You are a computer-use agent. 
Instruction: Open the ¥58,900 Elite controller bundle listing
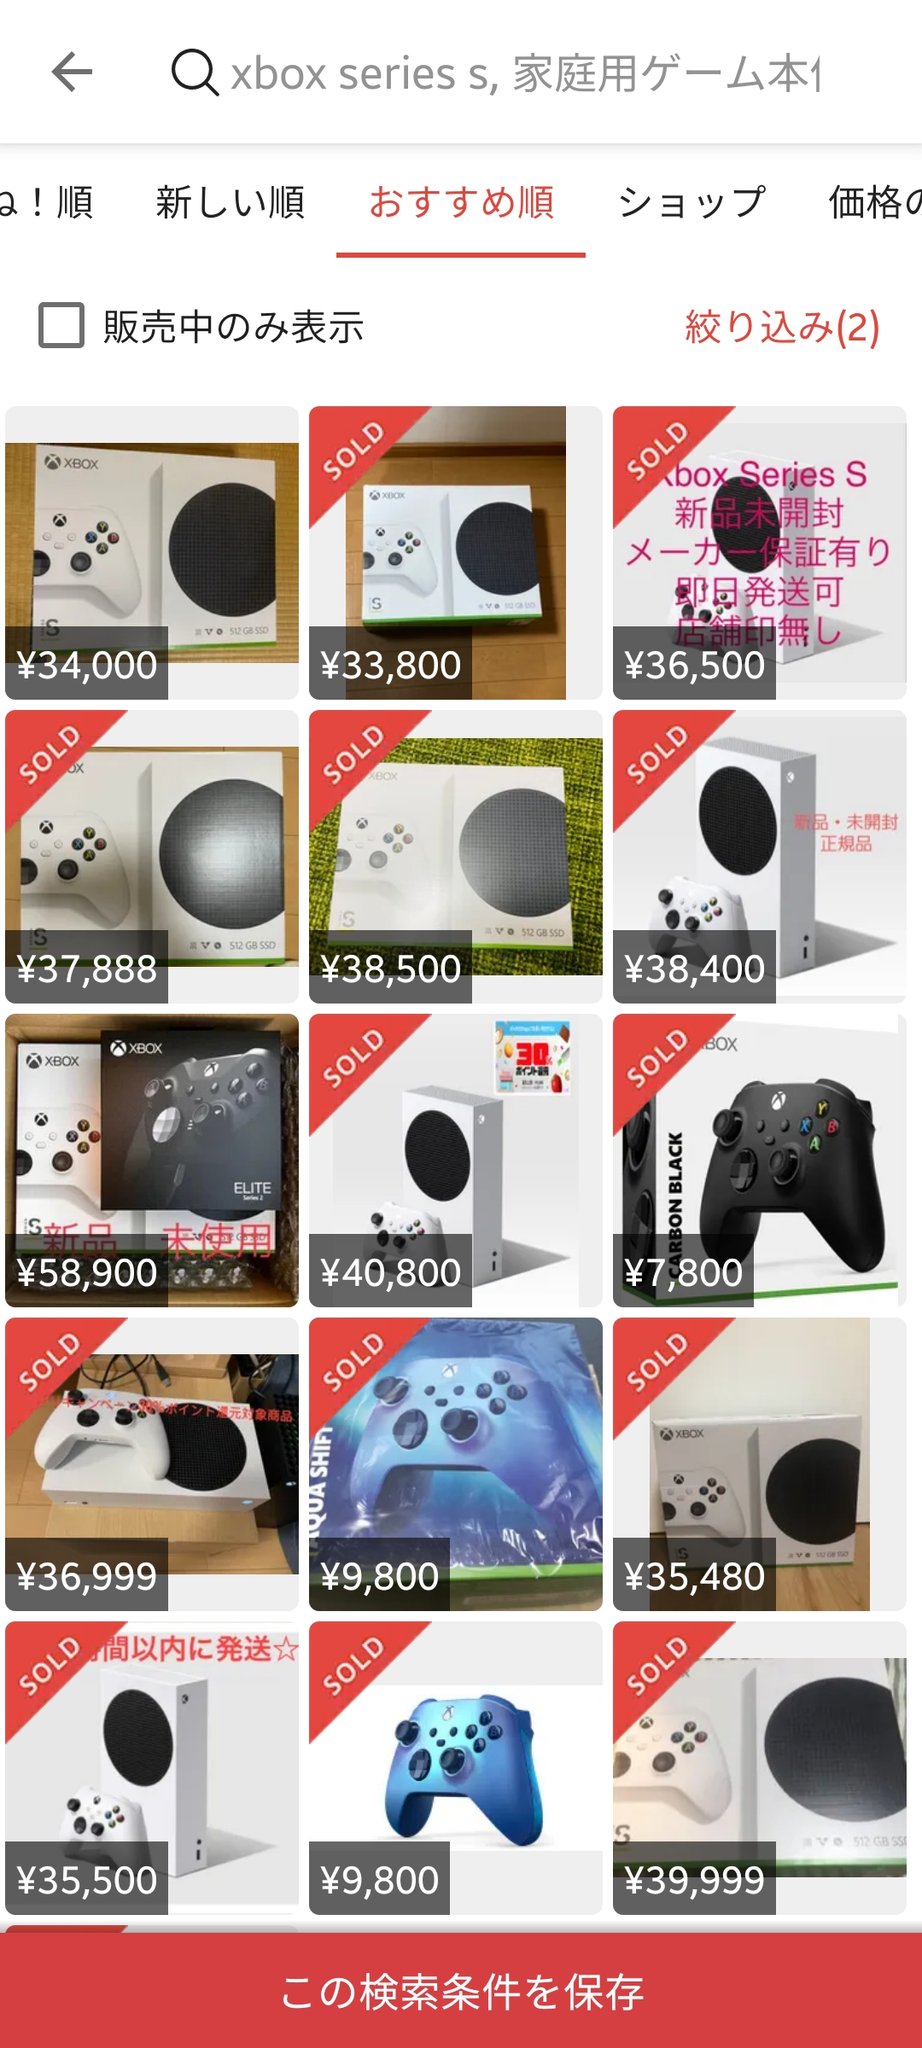pyautogui.click(x=152, y=1160)
